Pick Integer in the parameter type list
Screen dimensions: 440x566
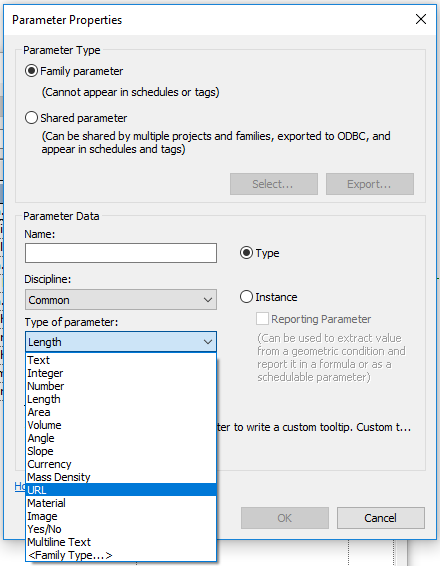[x=121, y=373]
